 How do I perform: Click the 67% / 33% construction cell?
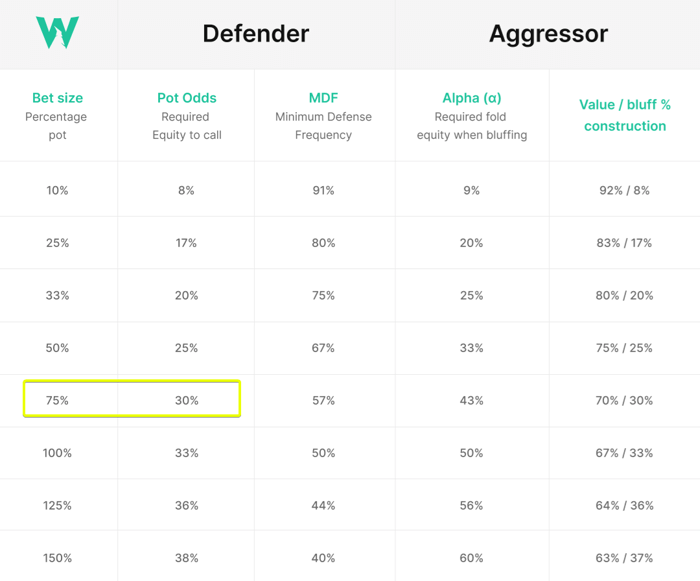624,453
